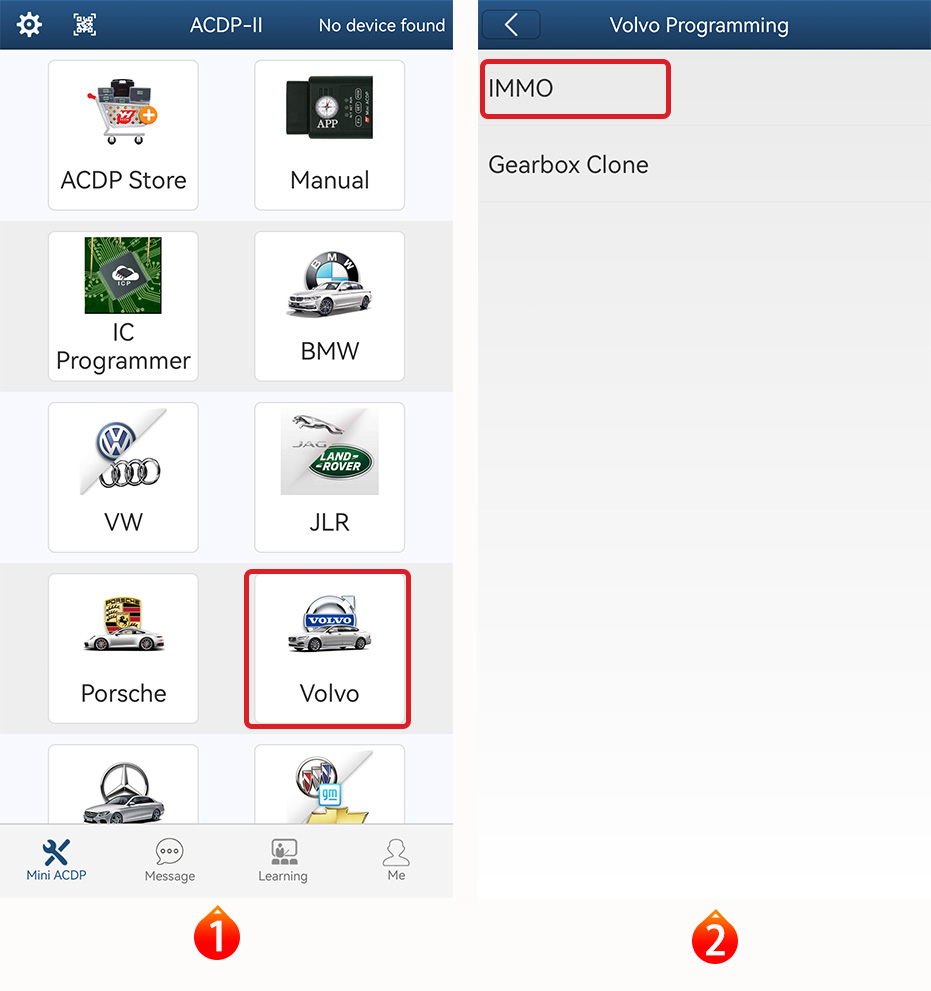
Task: Switch to the Message tab
Action: (x=169, y=860)
